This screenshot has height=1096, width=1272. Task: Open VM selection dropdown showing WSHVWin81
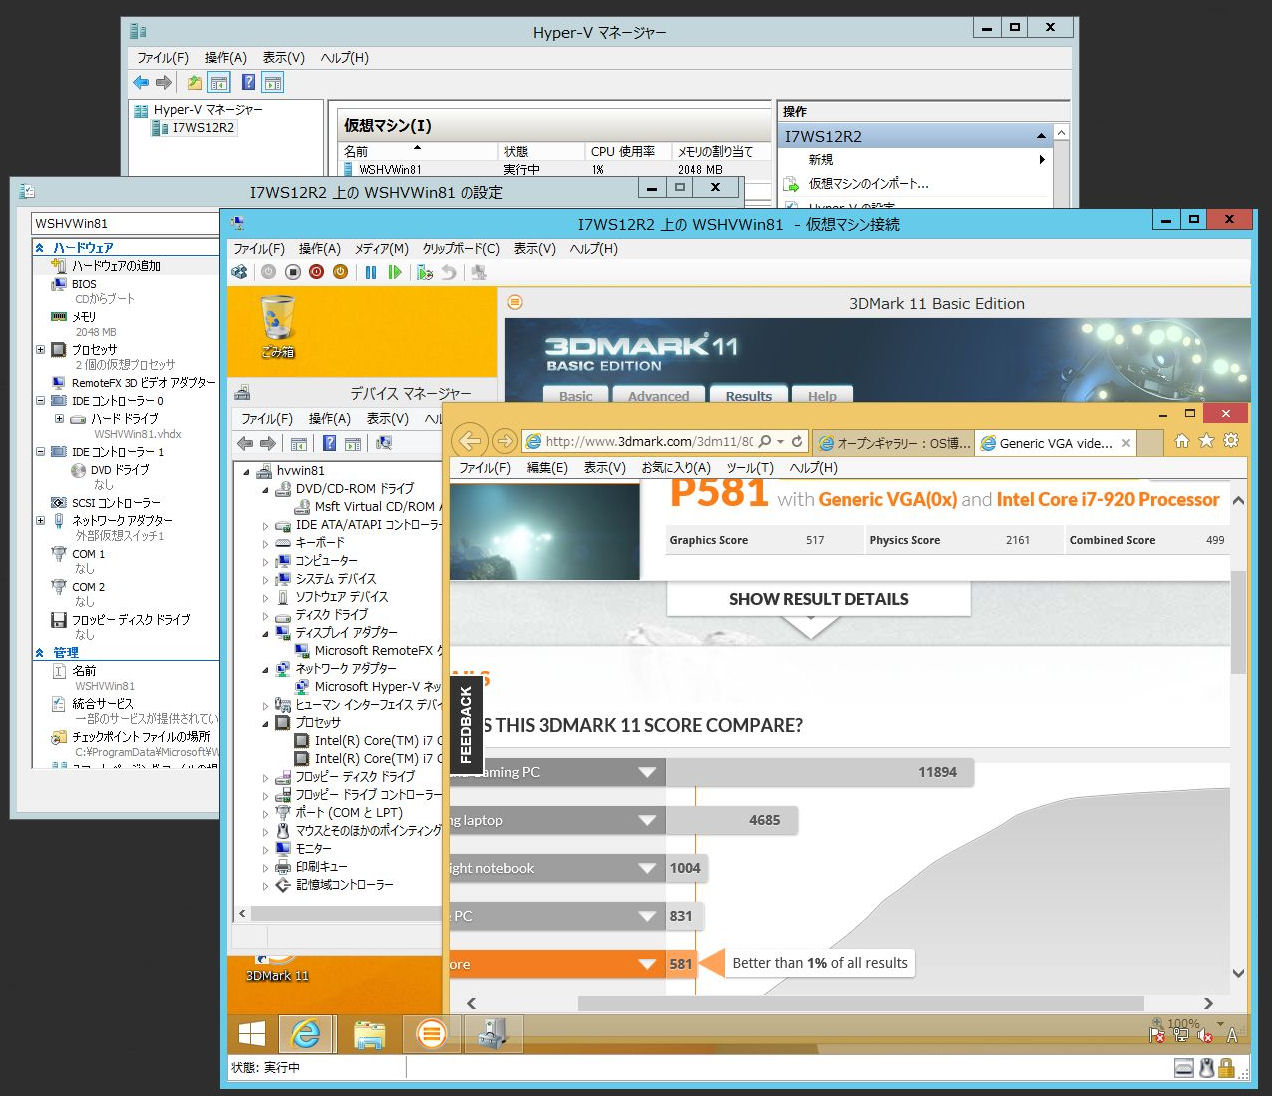tap(125, 223)
